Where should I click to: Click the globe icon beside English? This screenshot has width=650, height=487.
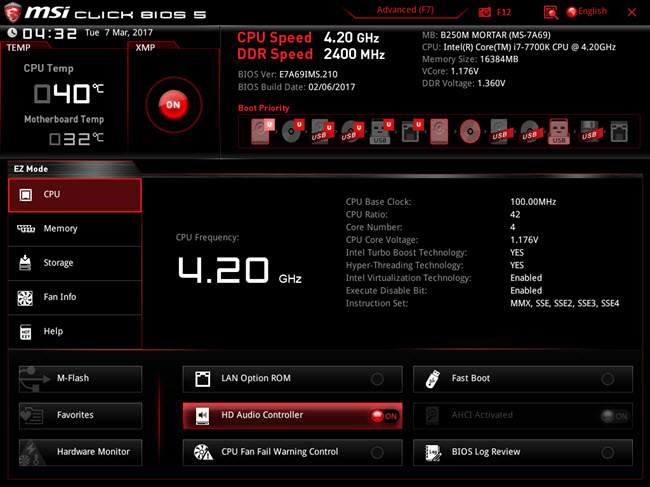coord(572,12)
